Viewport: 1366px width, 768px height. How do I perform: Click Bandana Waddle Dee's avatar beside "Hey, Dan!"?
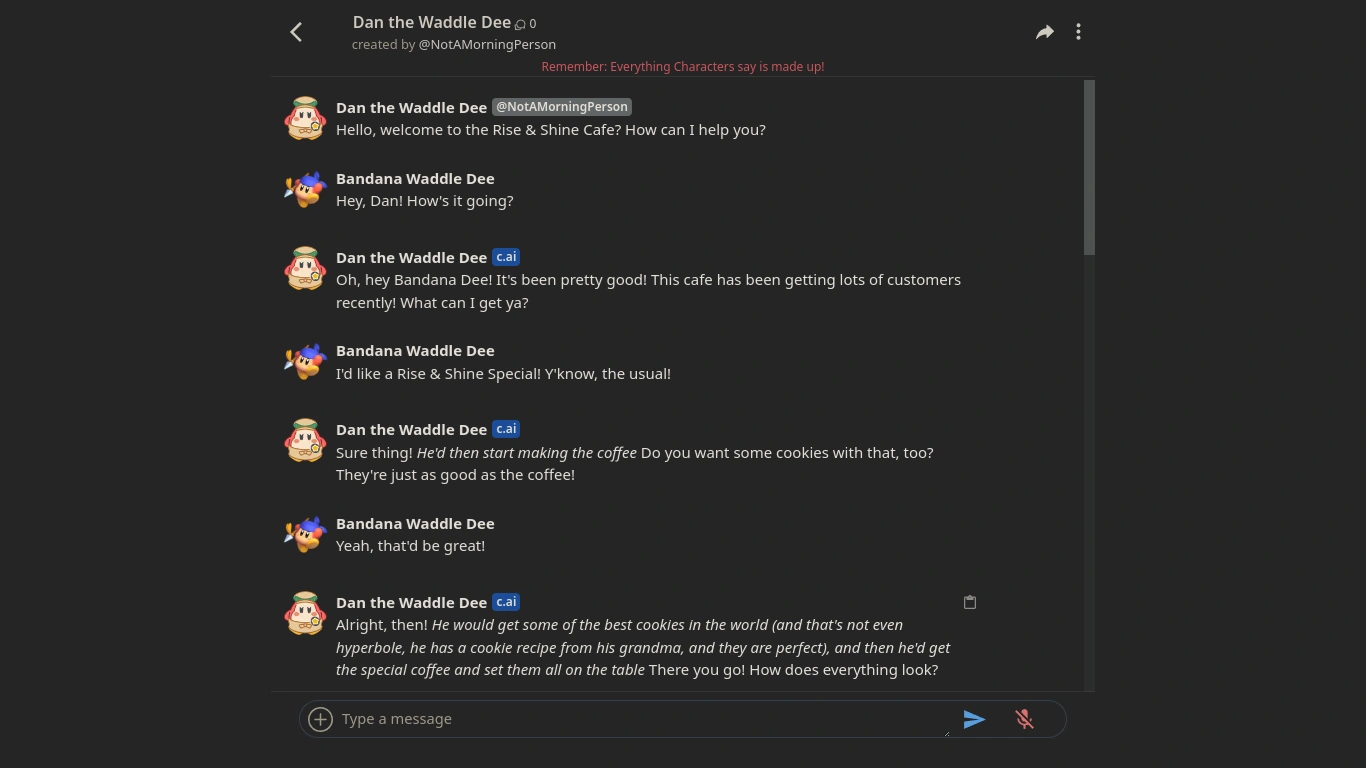click(305, 190)
